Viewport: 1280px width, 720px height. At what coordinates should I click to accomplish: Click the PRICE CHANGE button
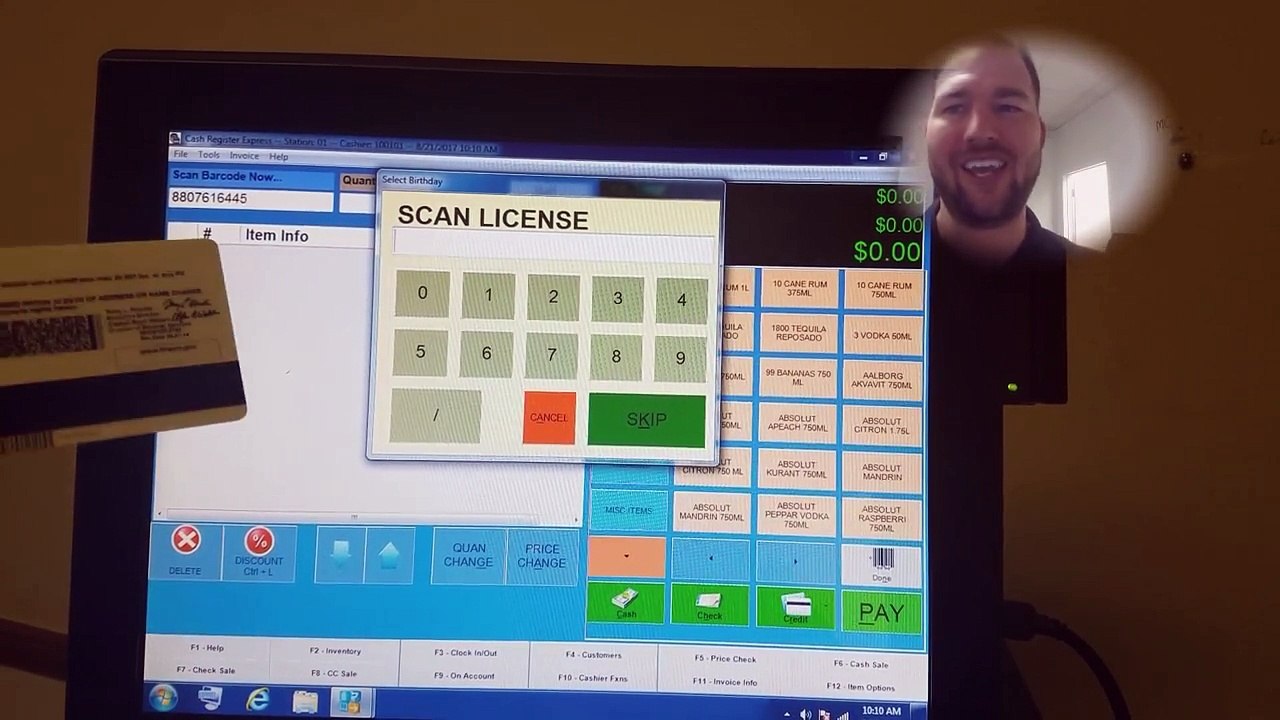[542, 556]
